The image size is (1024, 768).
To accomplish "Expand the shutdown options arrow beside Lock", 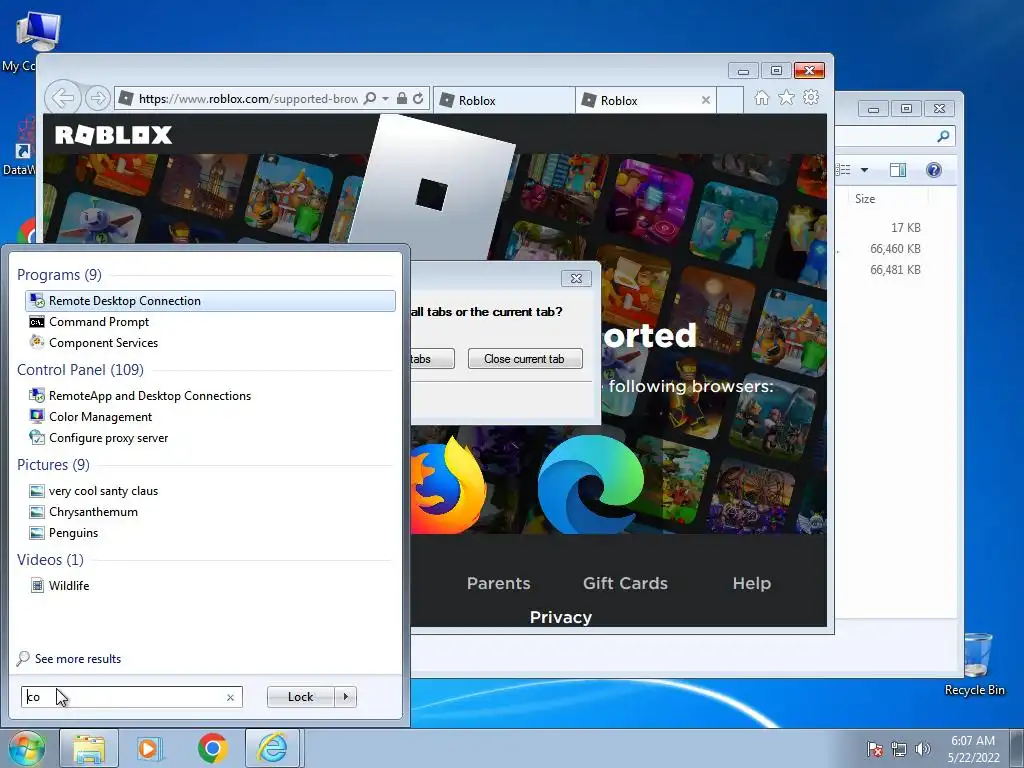I will [346, 697].
